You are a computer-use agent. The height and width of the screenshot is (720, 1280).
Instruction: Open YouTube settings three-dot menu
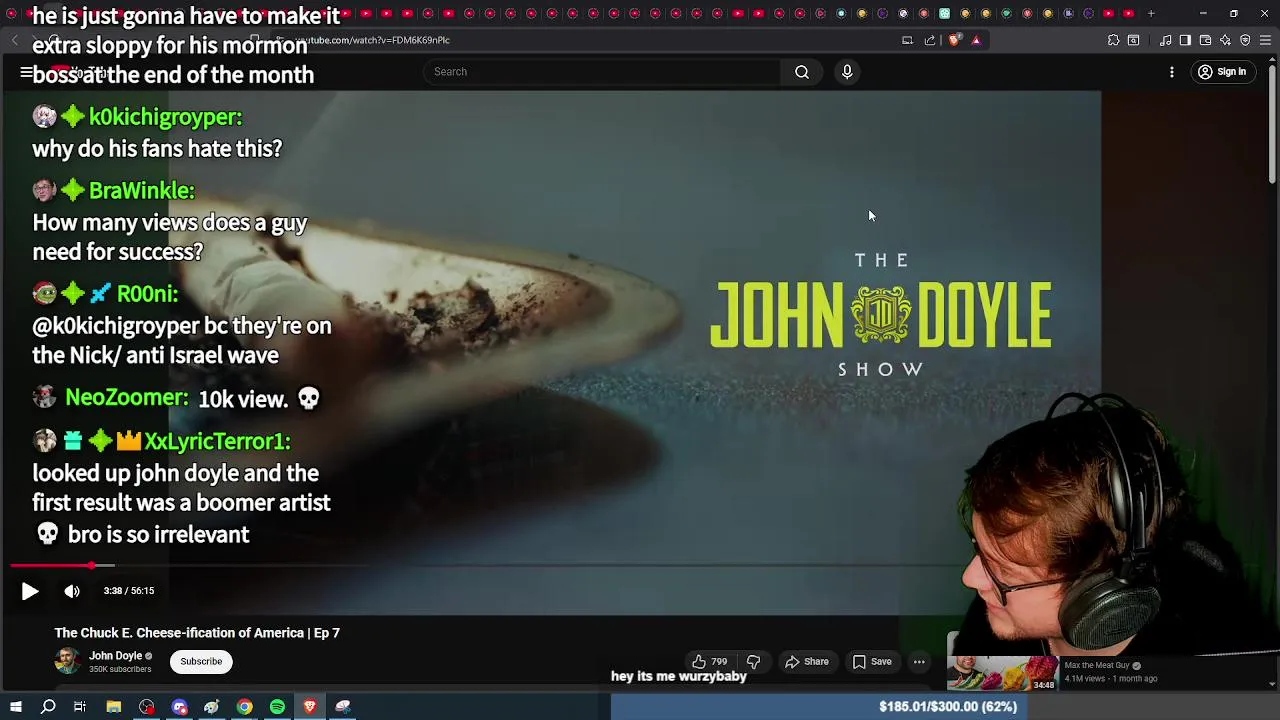pyautogui.click(x=1172, y=72)
